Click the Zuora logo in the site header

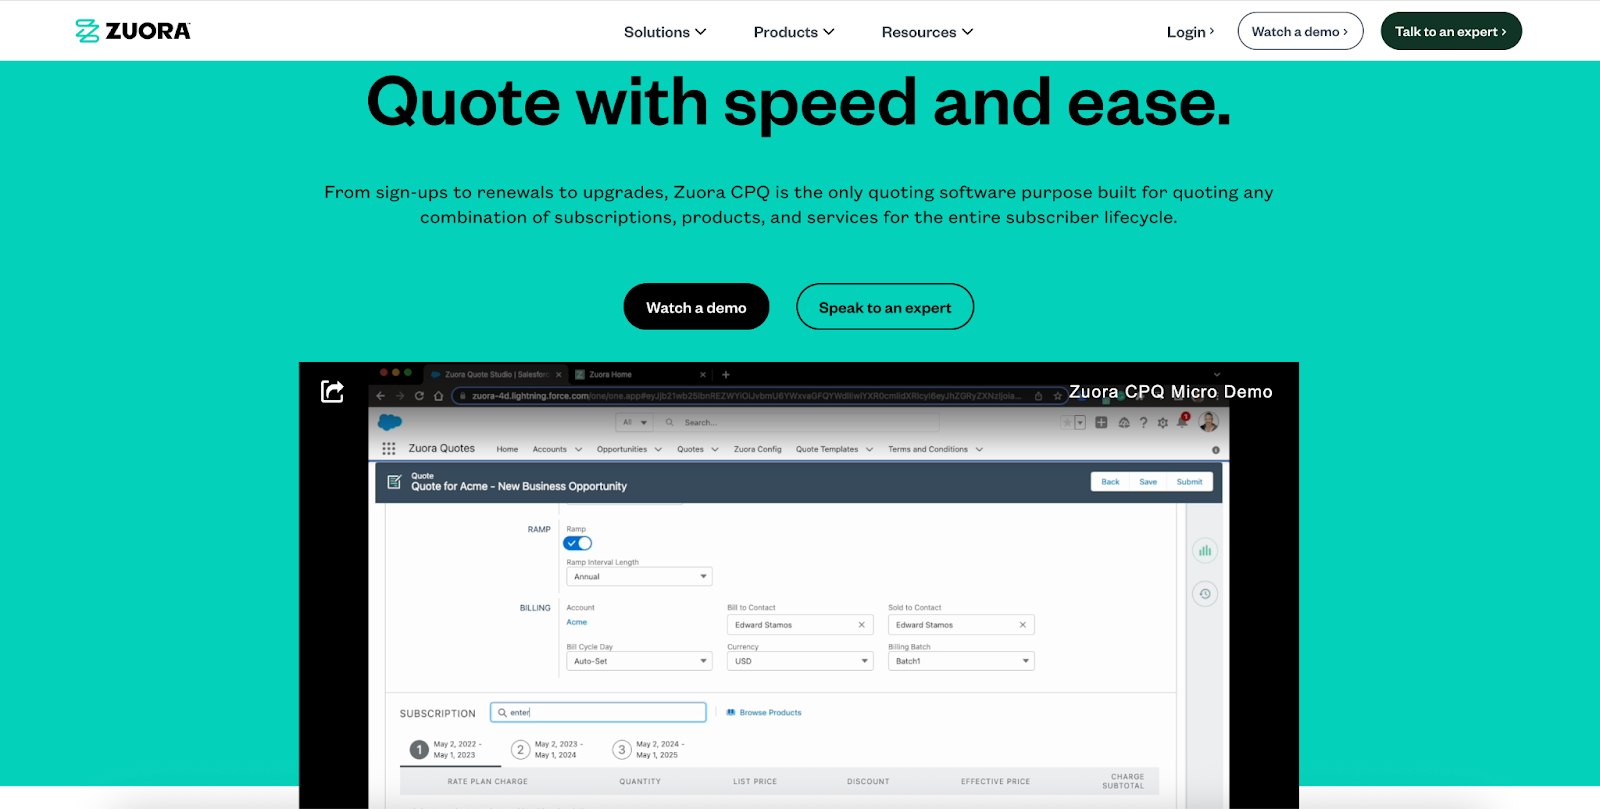tap(133, 31)
